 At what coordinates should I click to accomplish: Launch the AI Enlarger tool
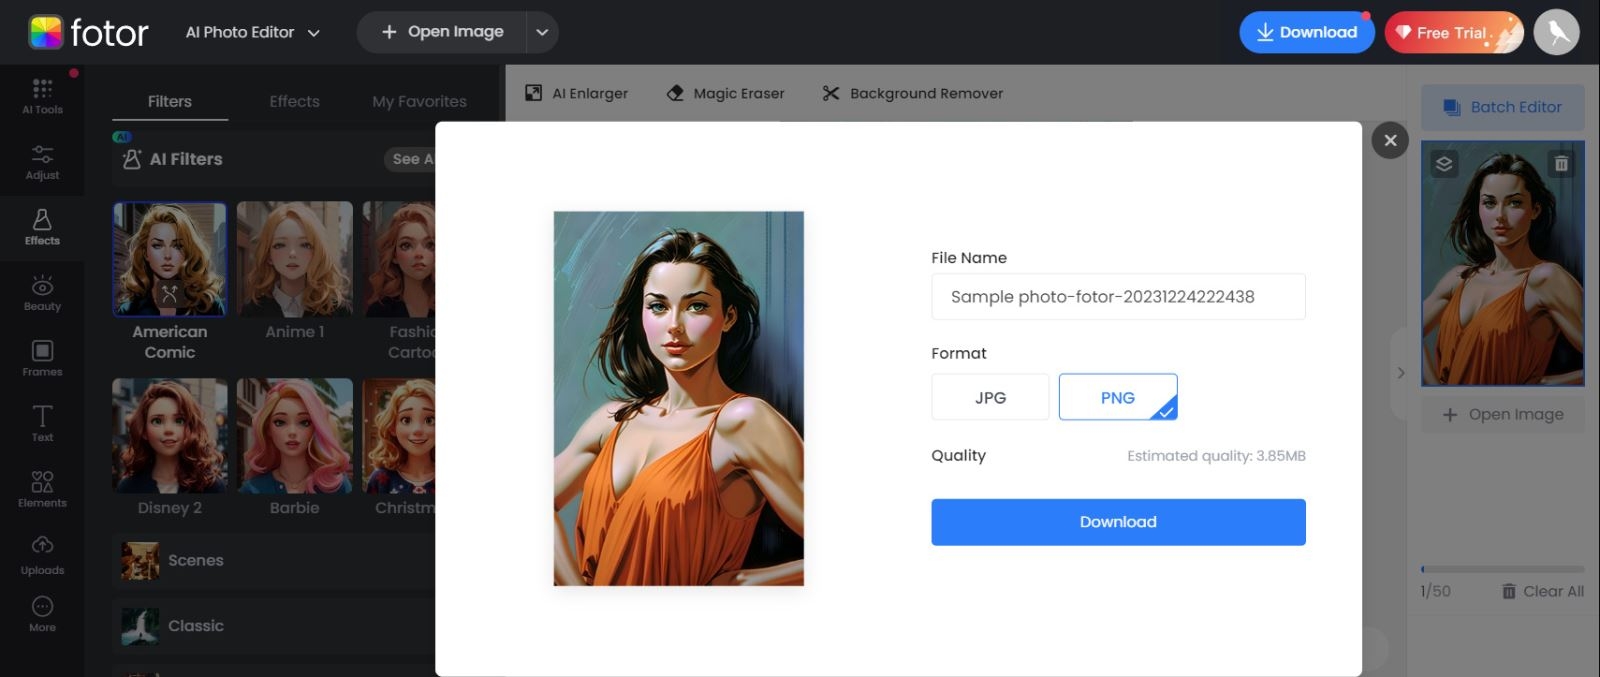pyautogui.click(x=577, y=93)
